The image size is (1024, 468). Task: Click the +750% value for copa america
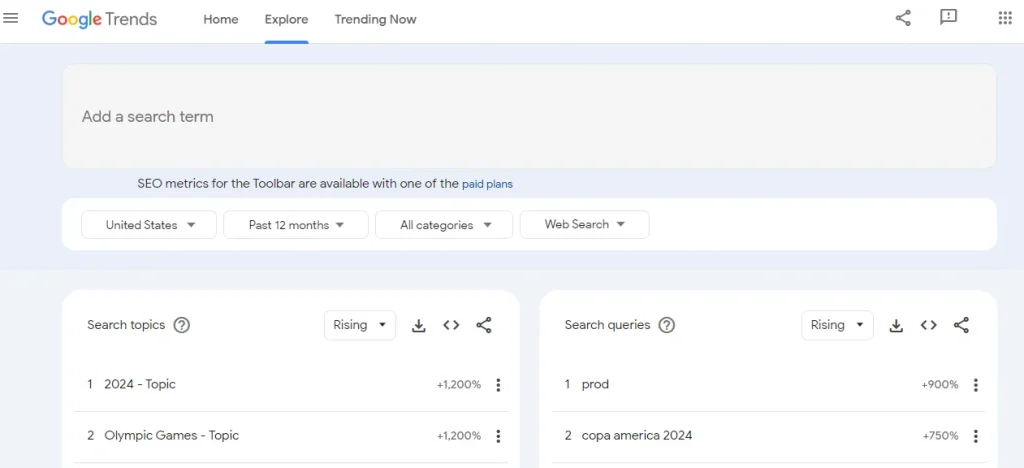point(940,436)
